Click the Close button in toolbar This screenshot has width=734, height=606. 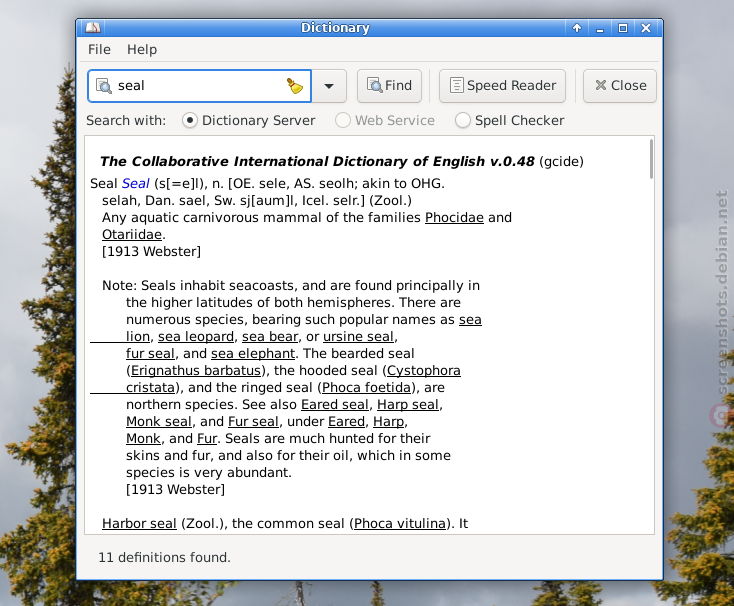620,86
